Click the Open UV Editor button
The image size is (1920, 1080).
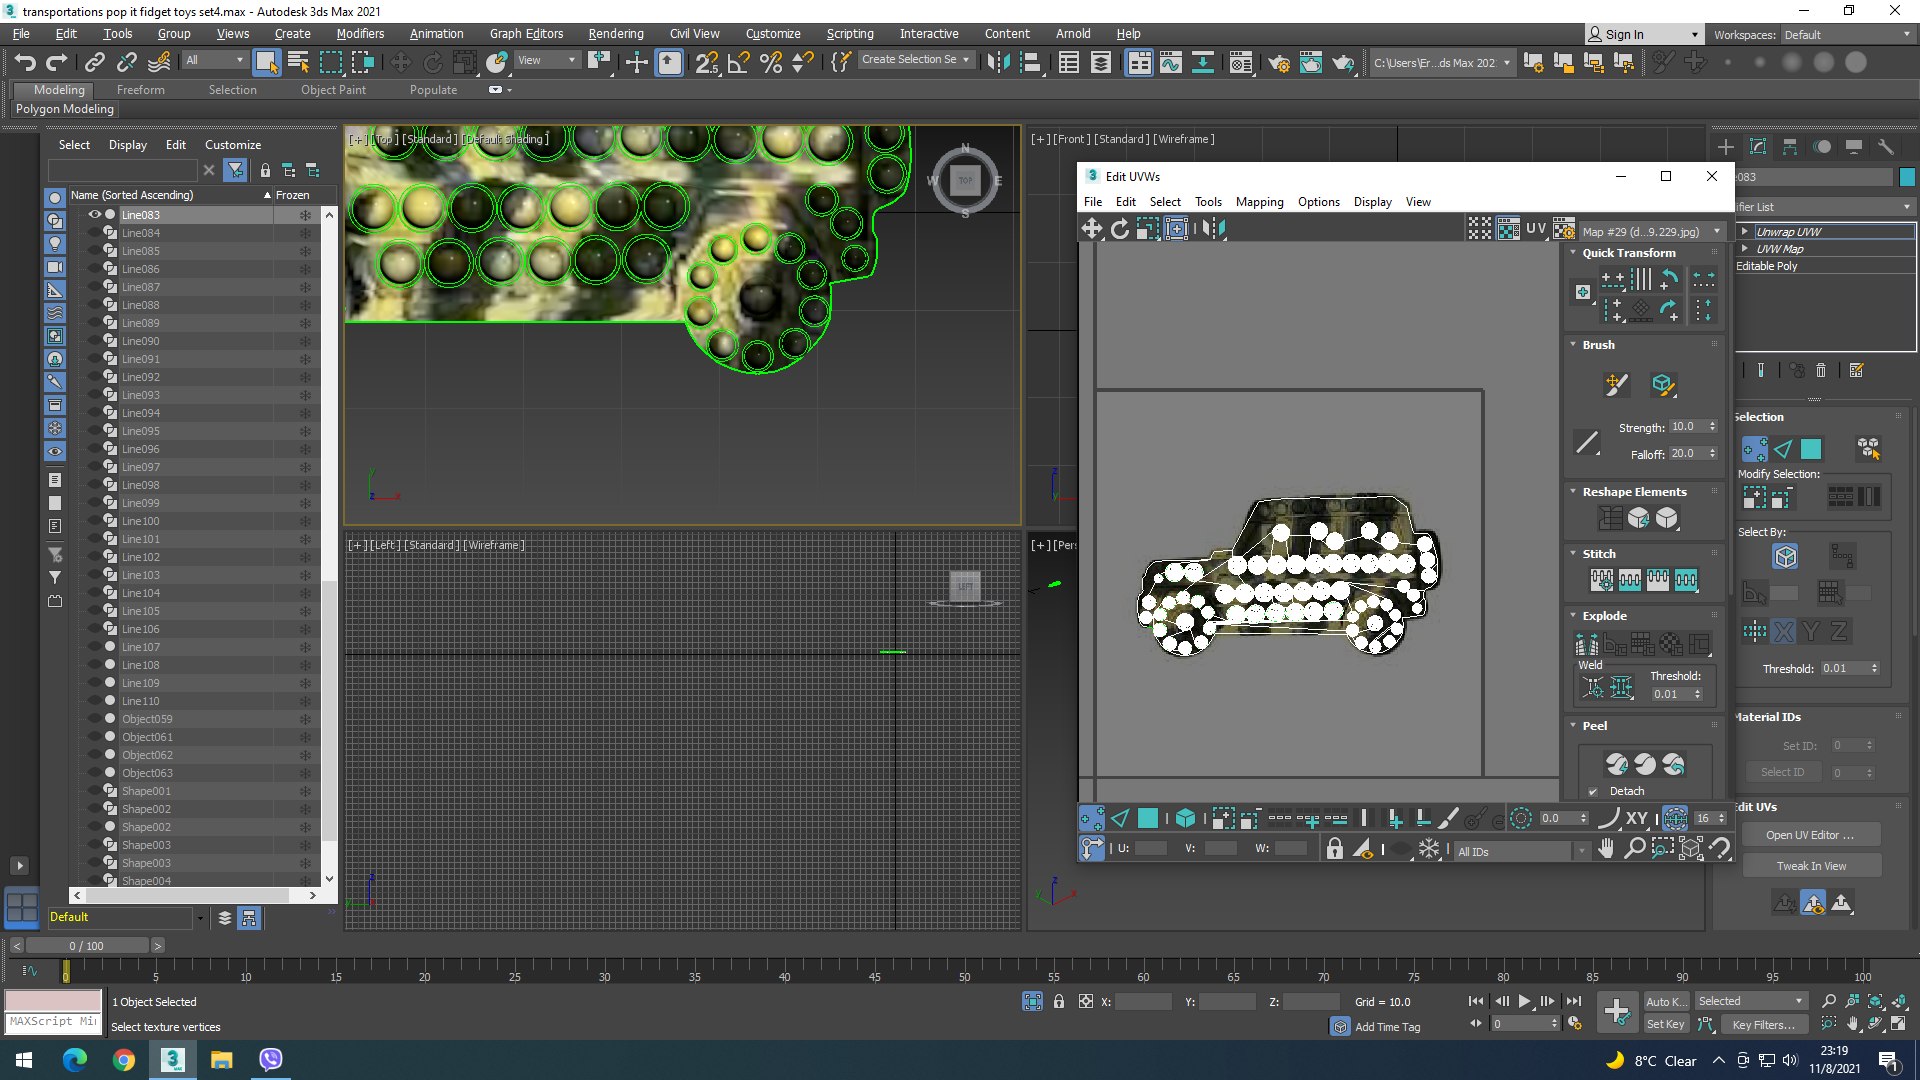[1810, 835]
